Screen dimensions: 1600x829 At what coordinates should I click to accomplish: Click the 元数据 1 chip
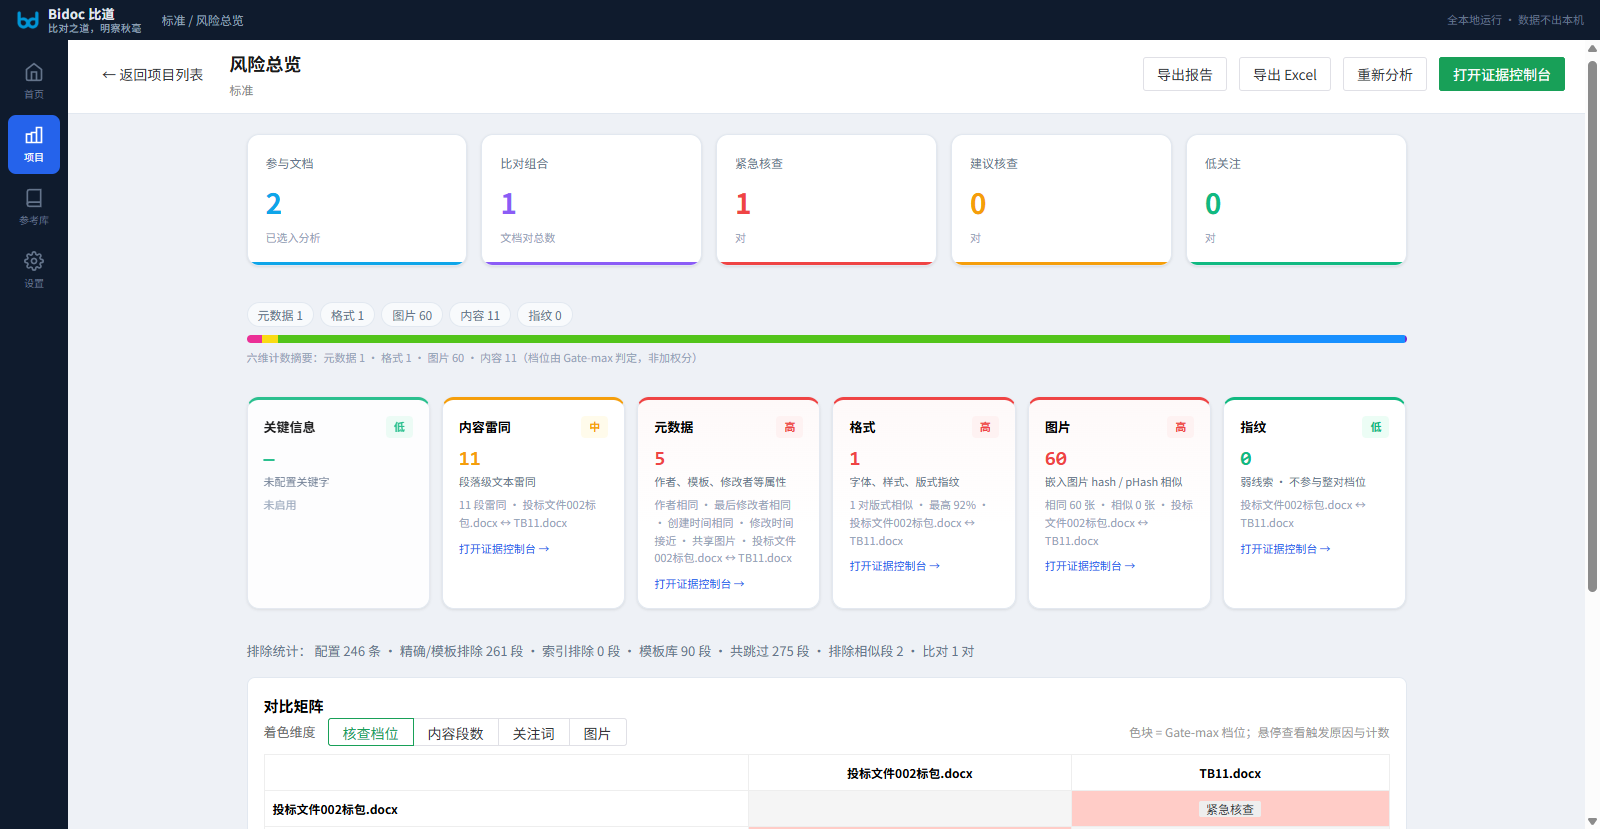(280, 315)
